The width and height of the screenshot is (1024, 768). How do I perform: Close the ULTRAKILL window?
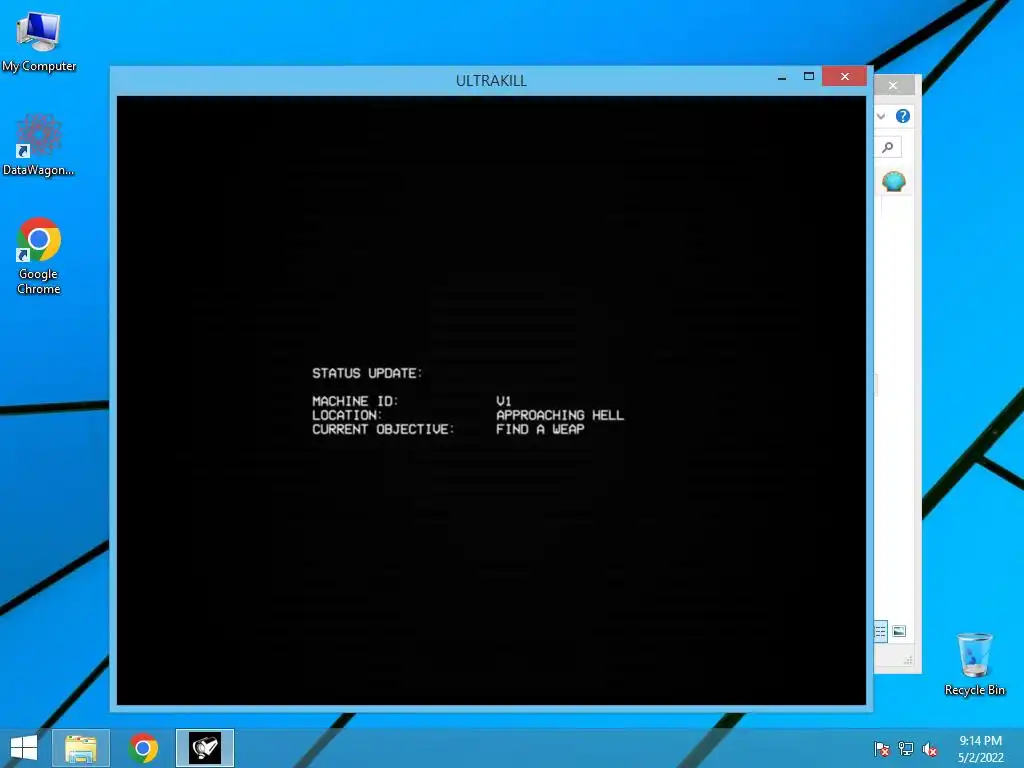[844, 76]
